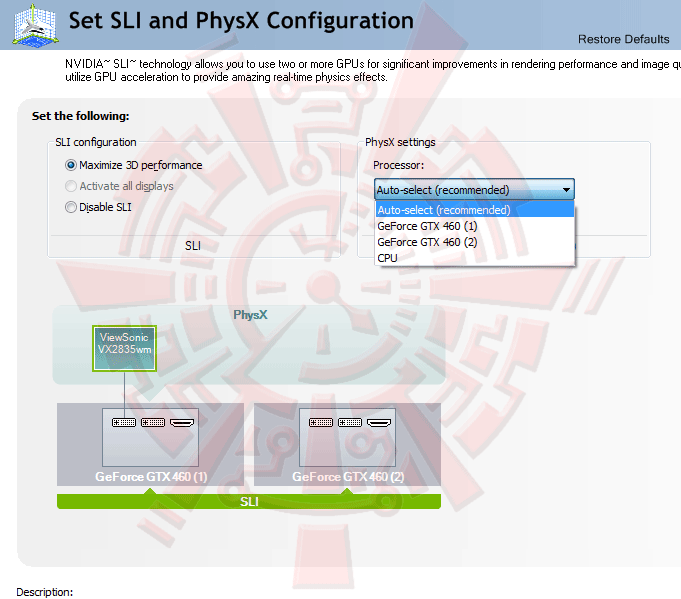The width and height of the screenshot is (681, 599).
Task: Click second DVI port on GTX 460 (2)
Action: 350,422
